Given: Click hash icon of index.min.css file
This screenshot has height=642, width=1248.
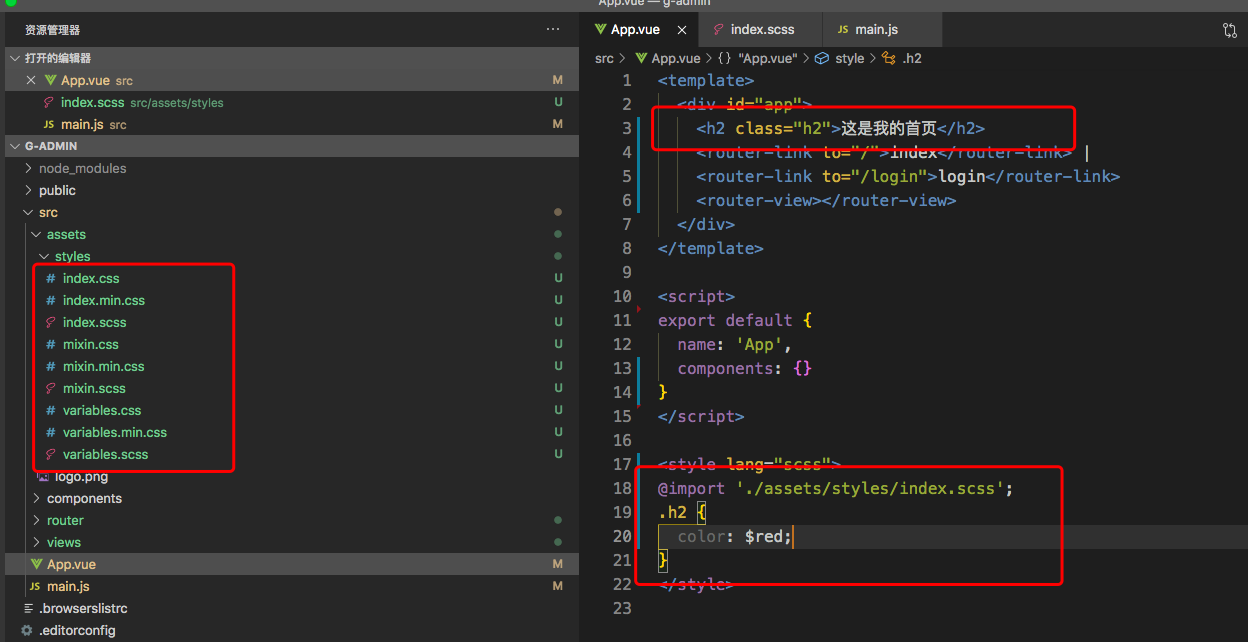Looking at the screenshot, I should 51,300.
